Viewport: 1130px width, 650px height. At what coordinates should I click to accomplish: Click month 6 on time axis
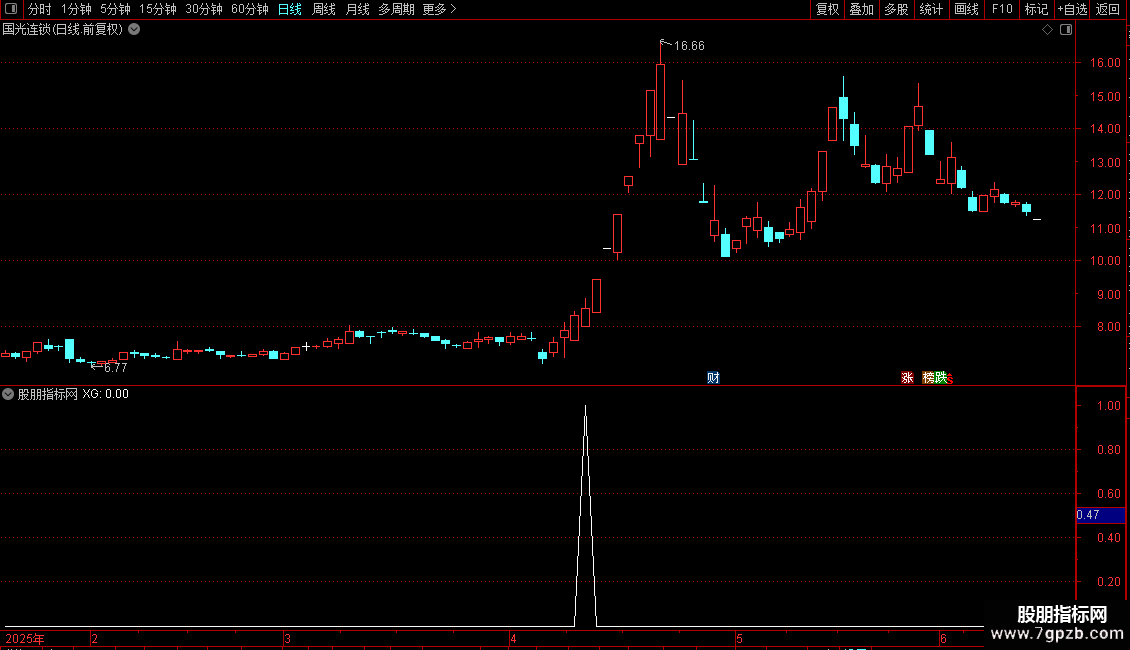943,639
